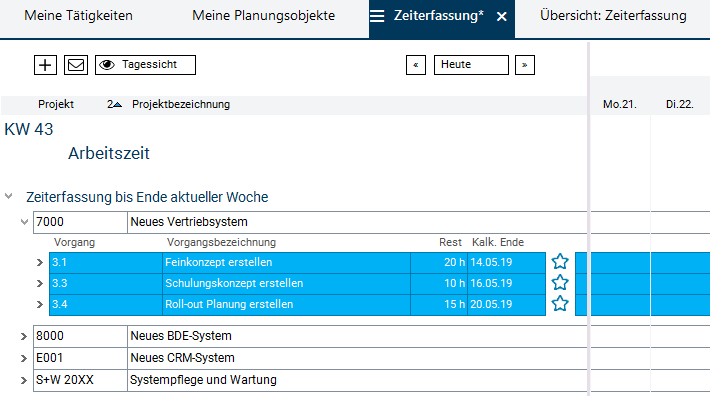Click the Heute date field
This screenshot has height=396, width=710.
(471, 65)
